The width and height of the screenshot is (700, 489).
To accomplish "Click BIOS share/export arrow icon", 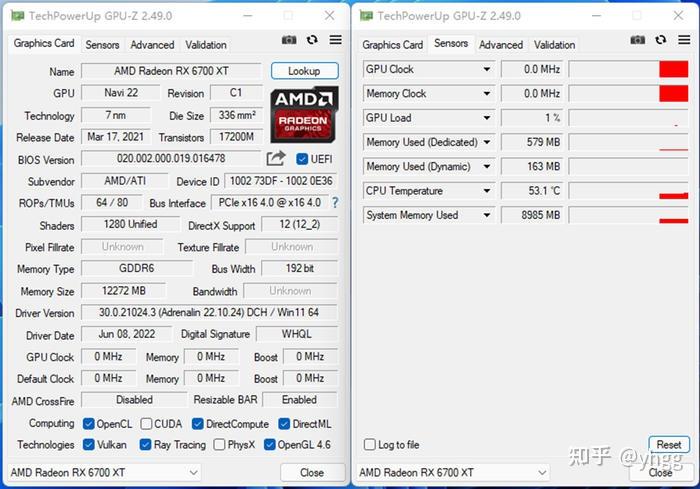I will tap(276, 158).
